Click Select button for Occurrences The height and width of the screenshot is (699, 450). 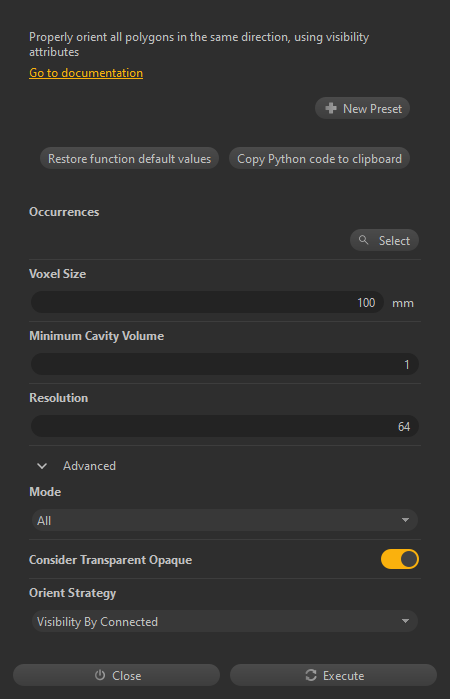[x=384, y=240]
